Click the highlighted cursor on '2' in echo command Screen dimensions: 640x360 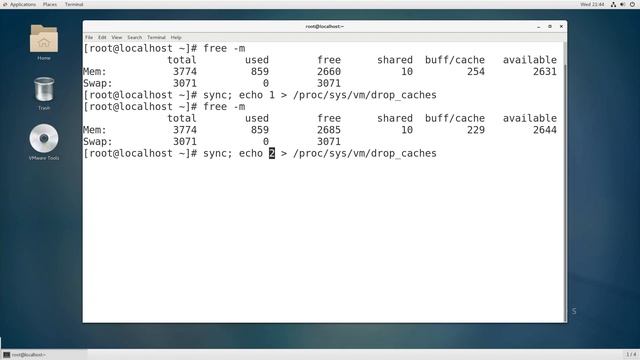pos(272,153)
